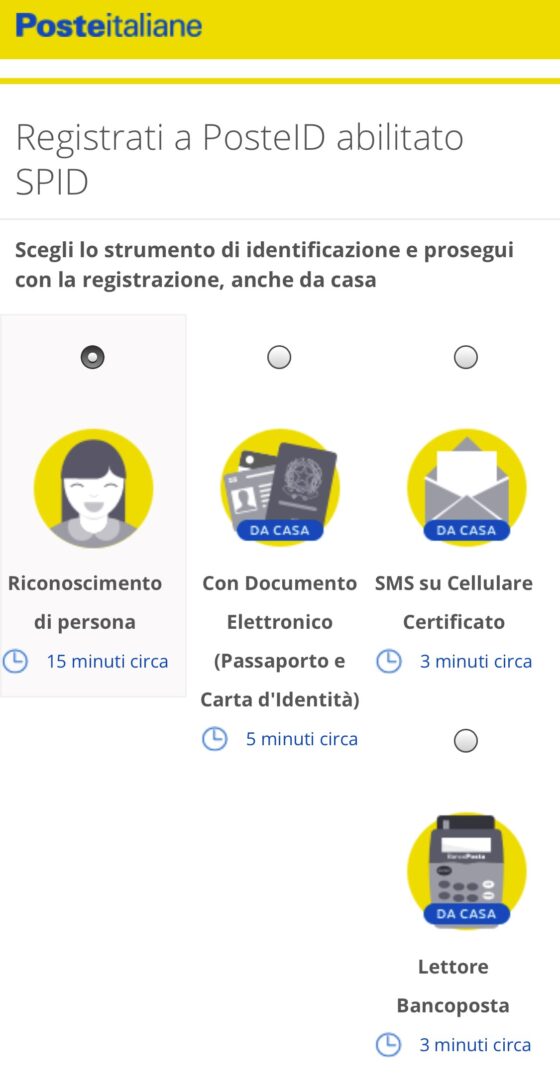Screen dimensions: 560x1080
Task: Click DA CASA badge on passport icon
Action: (280, 530)
